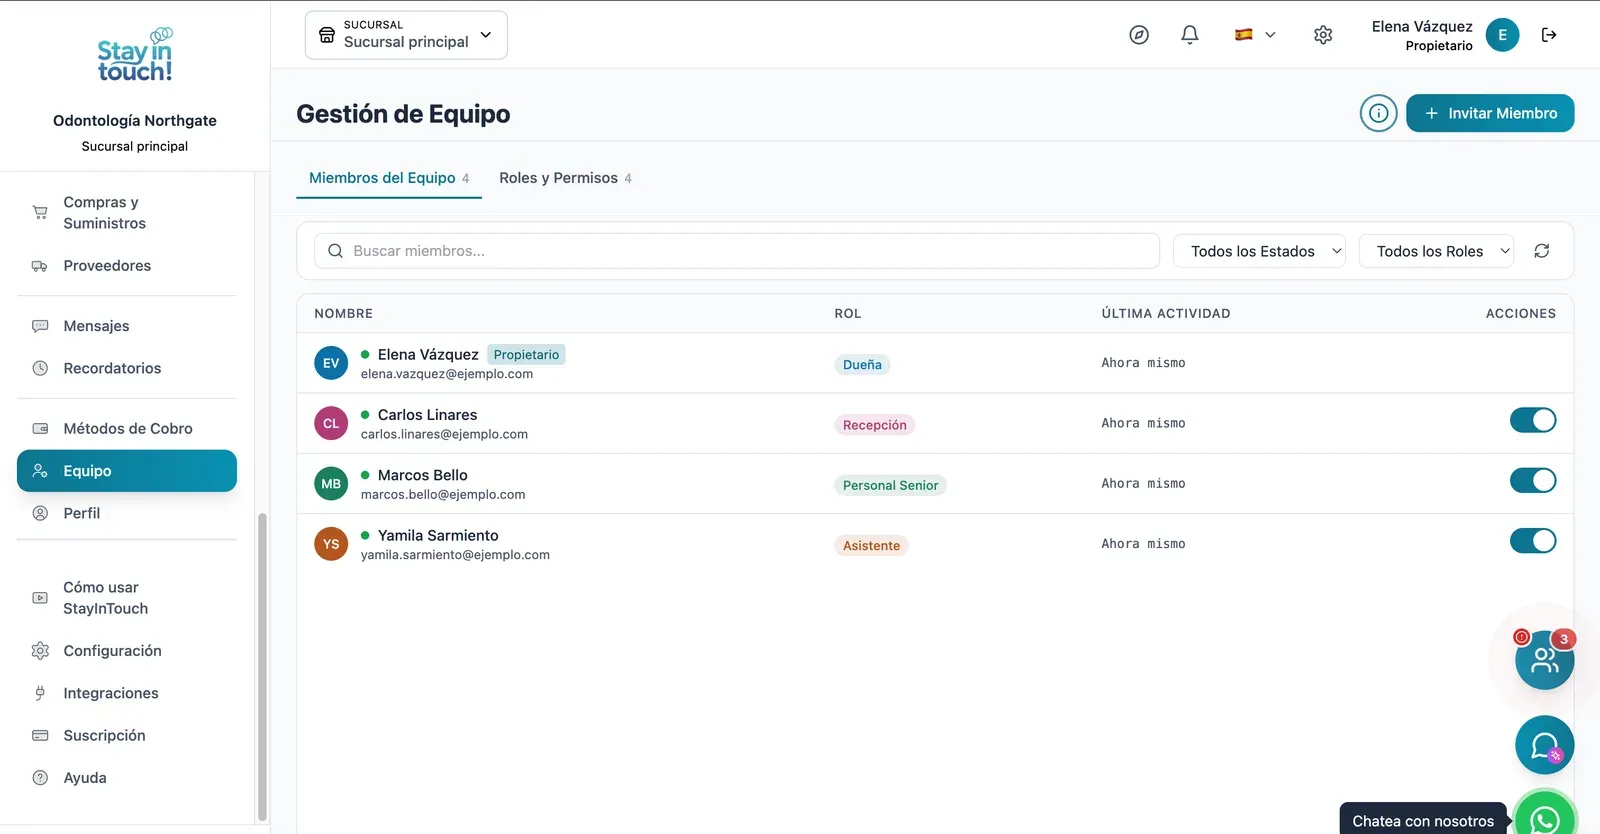Viewport: 1600px width, 834px height.
Task: Expand the Todos los Roles filter
Action: pyautogui.click(x=1436, y=251)
